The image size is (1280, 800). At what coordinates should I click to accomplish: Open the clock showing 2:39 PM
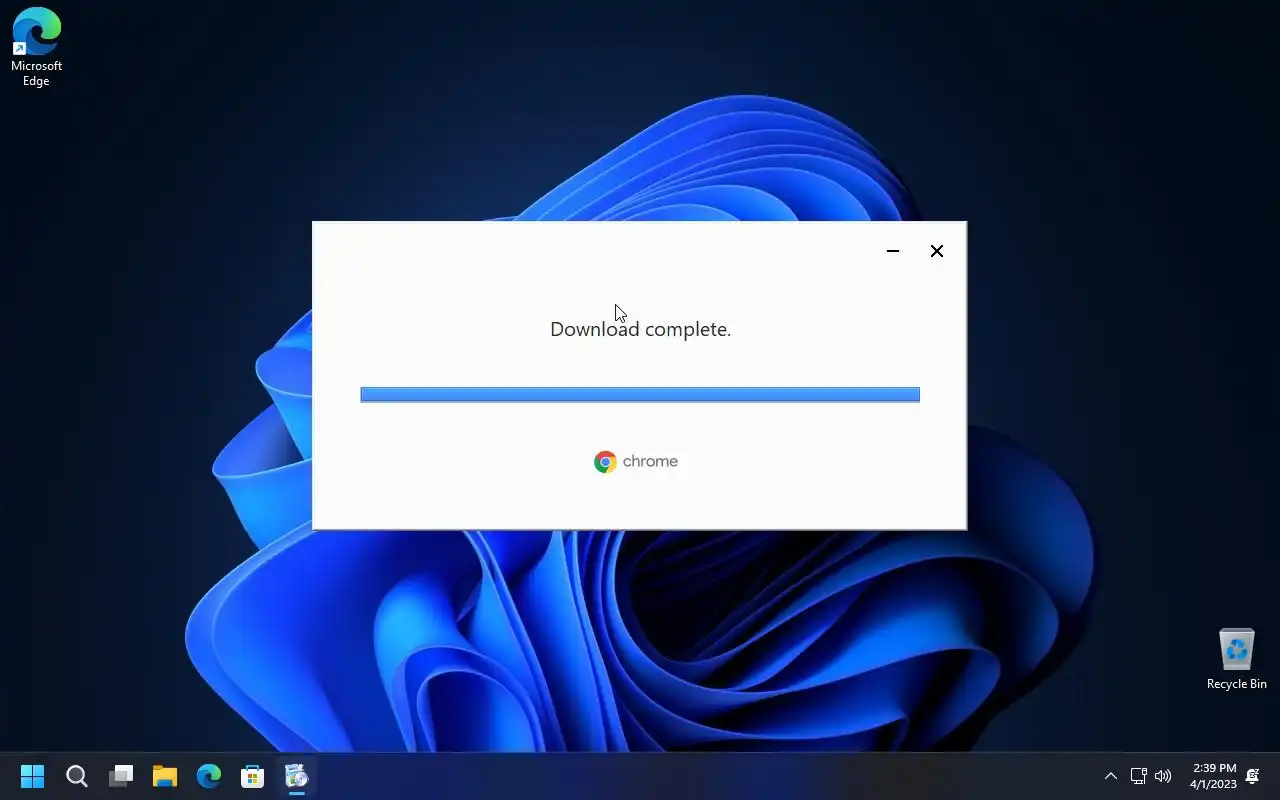click(1213, 776)
